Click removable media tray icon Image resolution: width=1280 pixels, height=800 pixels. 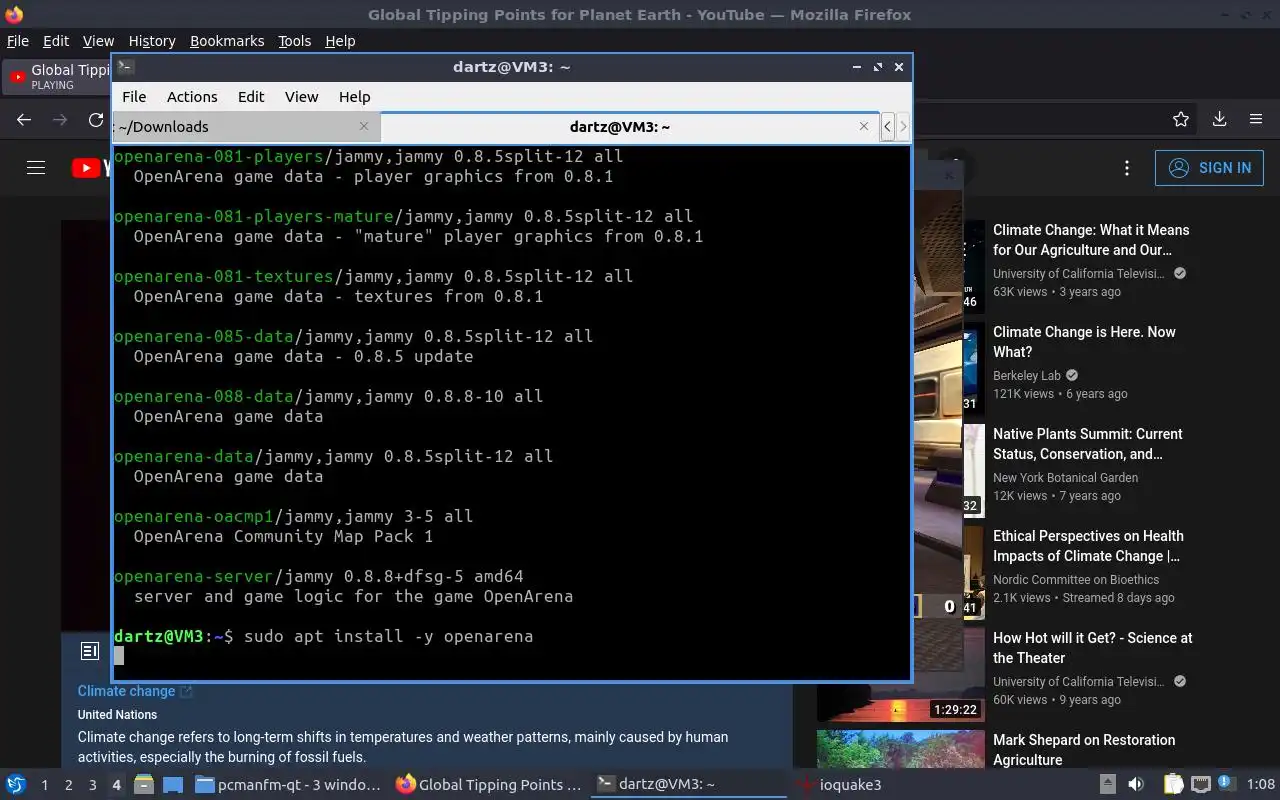[x=1107, y=785]
